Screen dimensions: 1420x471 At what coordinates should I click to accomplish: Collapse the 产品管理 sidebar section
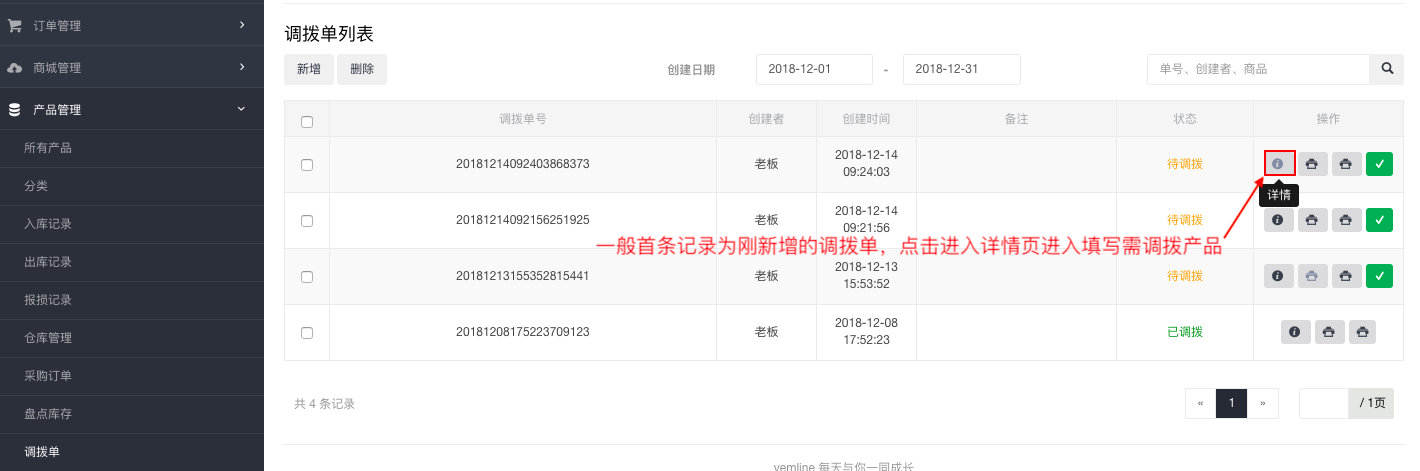132,110
